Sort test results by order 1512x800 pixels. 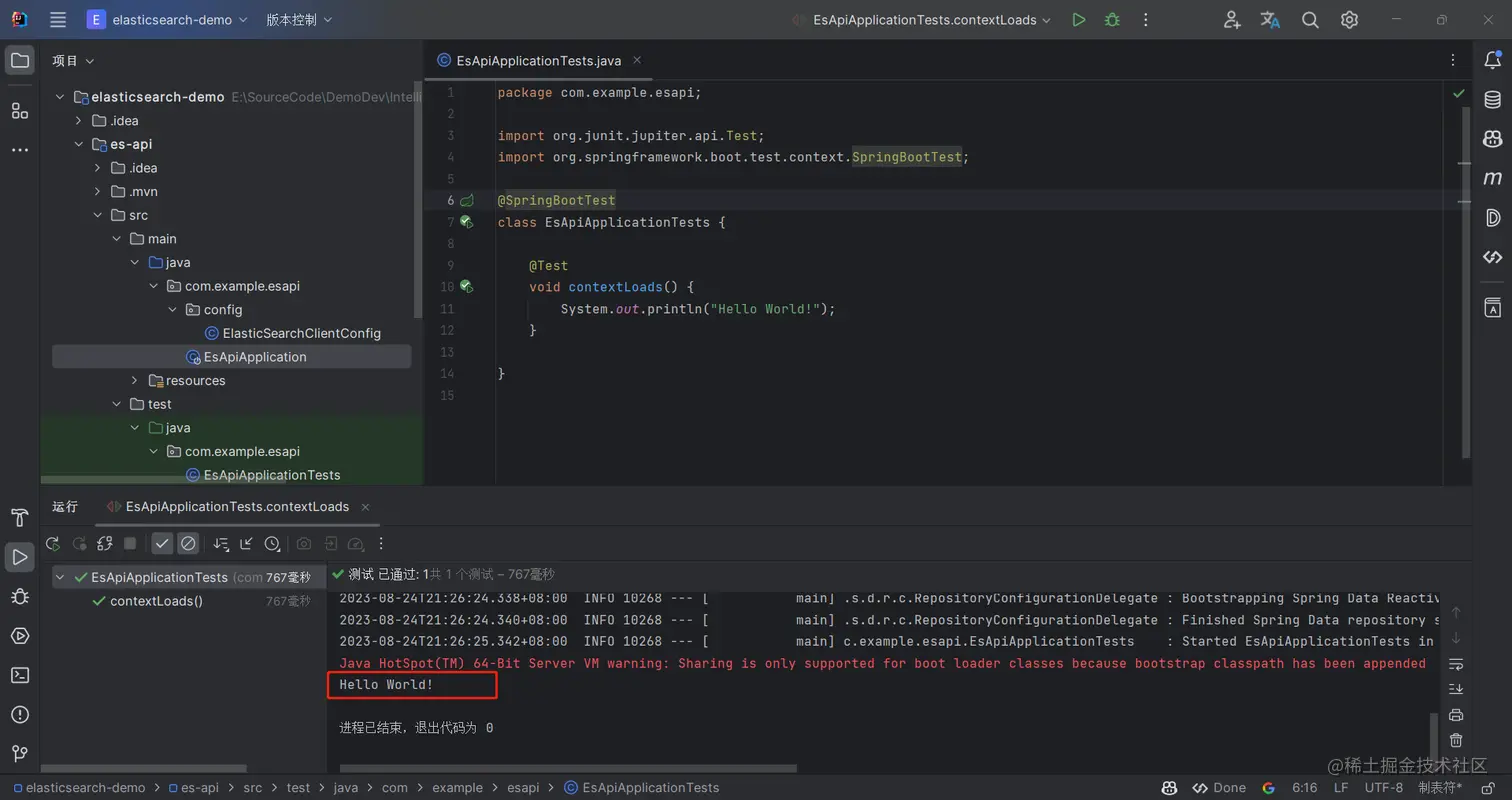pyautogui.click(x=221, y=544)
